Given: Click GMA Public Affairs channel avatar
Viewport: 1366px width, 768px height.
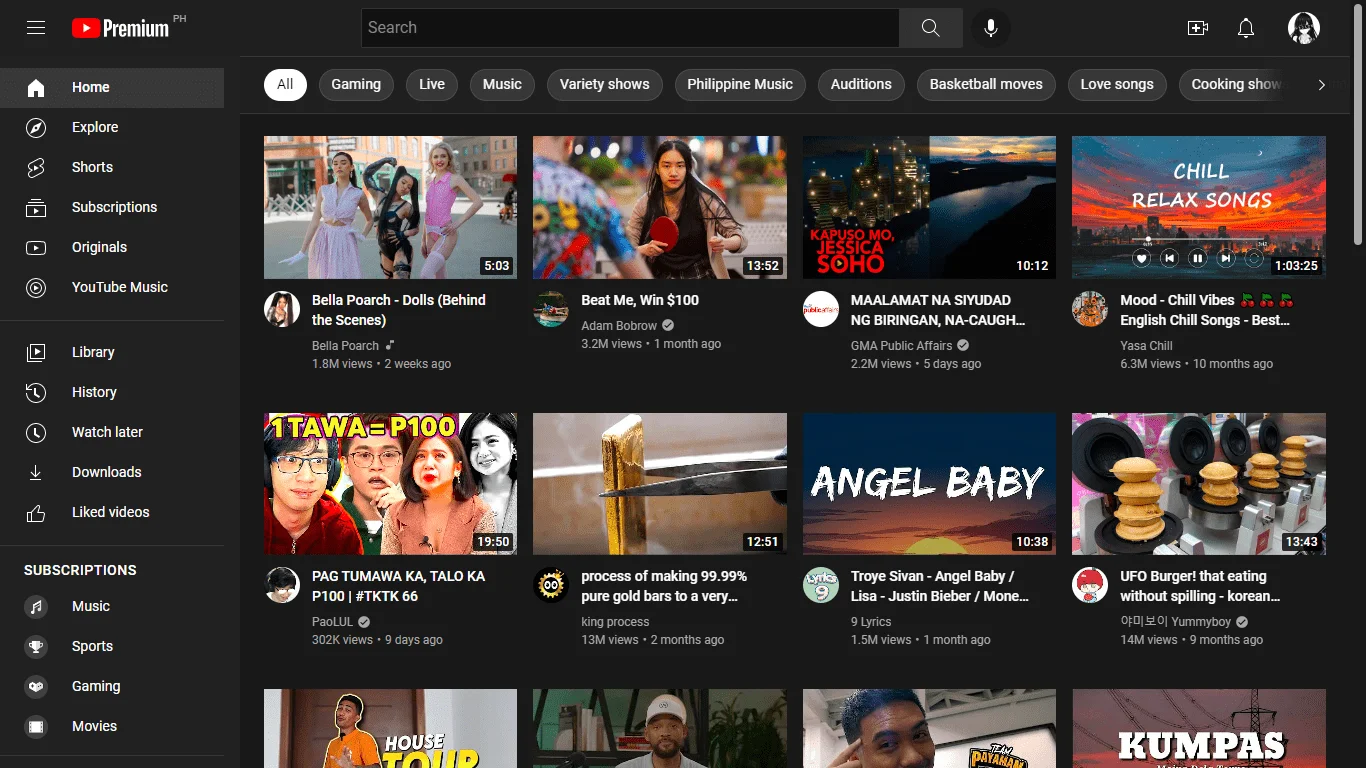Looking at the screenshot, I should (x=821, y=309).
